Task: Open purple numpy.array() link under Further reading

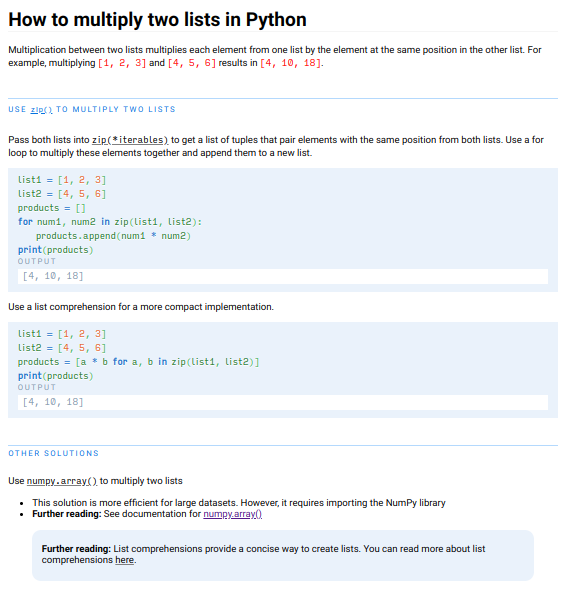Action: point(233,514)
